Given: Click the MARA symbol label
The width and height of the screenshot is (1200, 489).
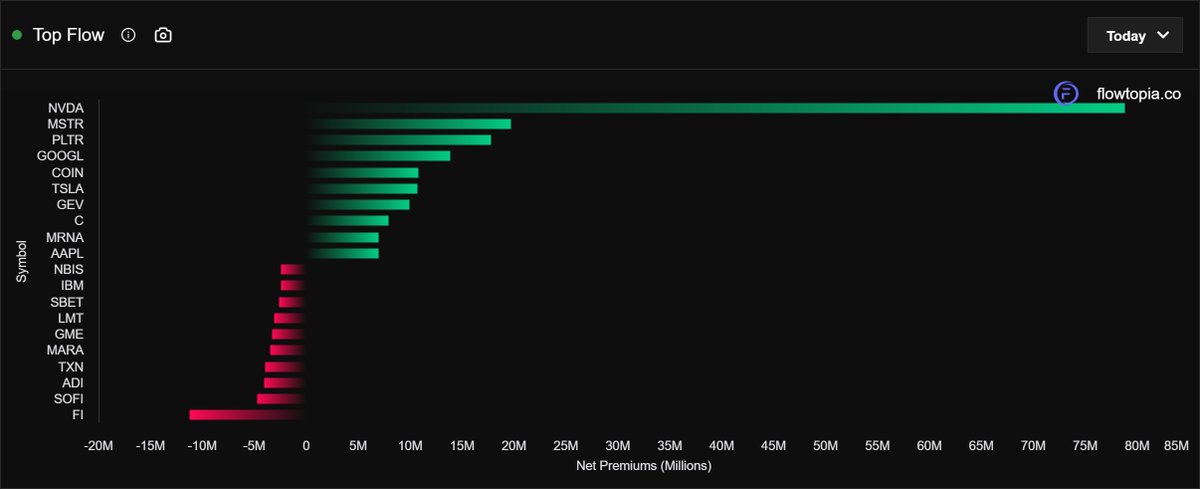Looking at the screenshot, I should [65, 350].
